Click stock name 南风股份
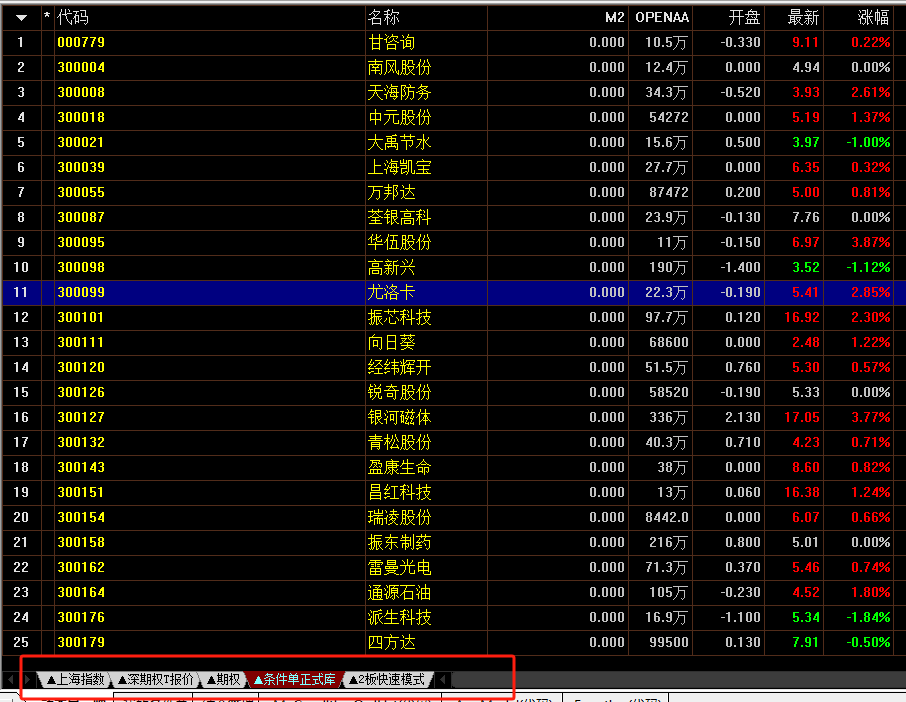This screenshot has width=906, height=702. pyautogui.click(x=399, y=67)
